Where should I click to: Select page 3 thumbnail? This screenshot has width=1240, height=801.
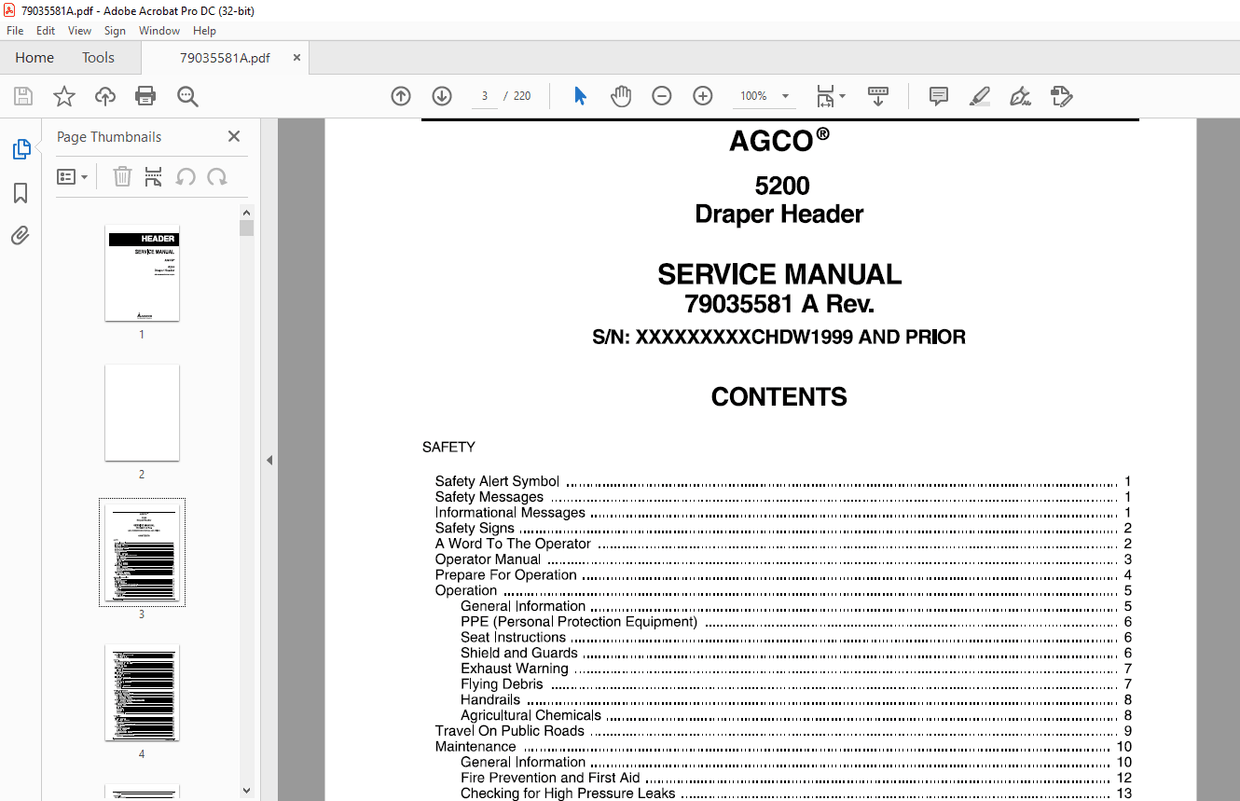click(x=142, y=552)
